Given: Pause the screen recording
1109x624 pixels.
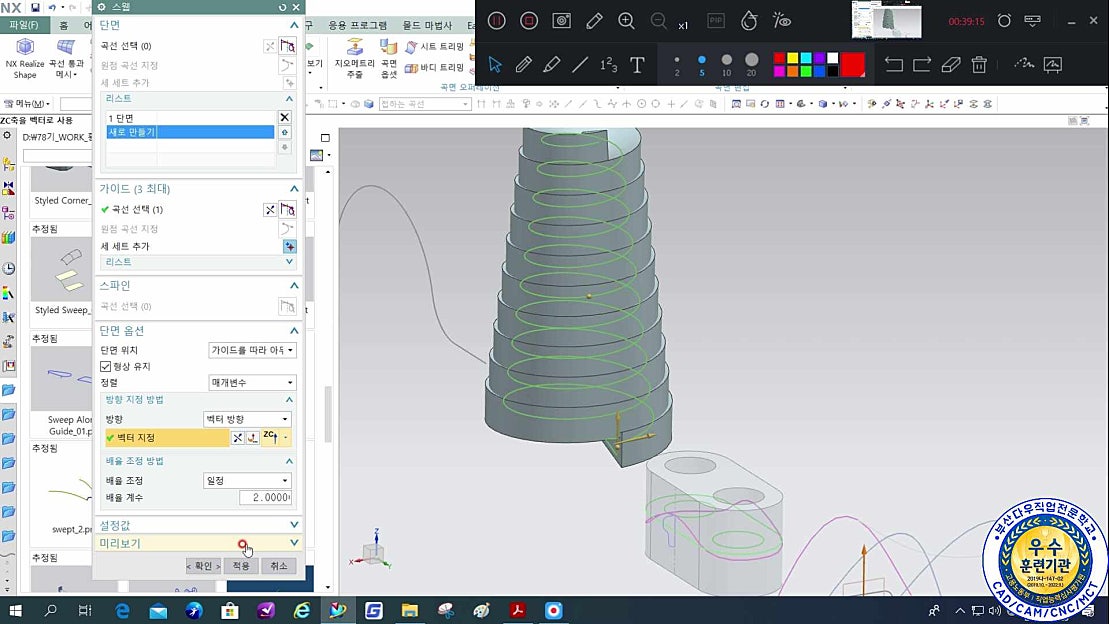Looking at the screenshot, I should coord(496,20).
